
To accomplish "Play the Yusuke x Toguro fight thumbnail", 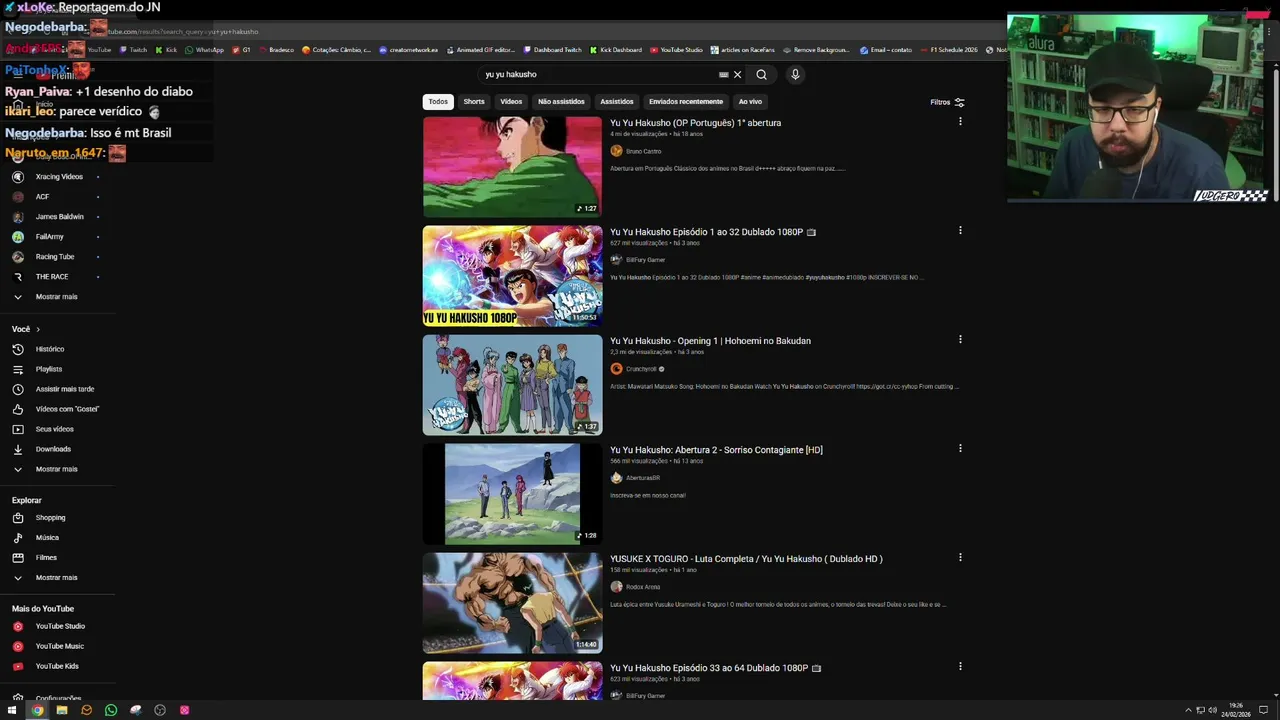I will coord(512,602).
